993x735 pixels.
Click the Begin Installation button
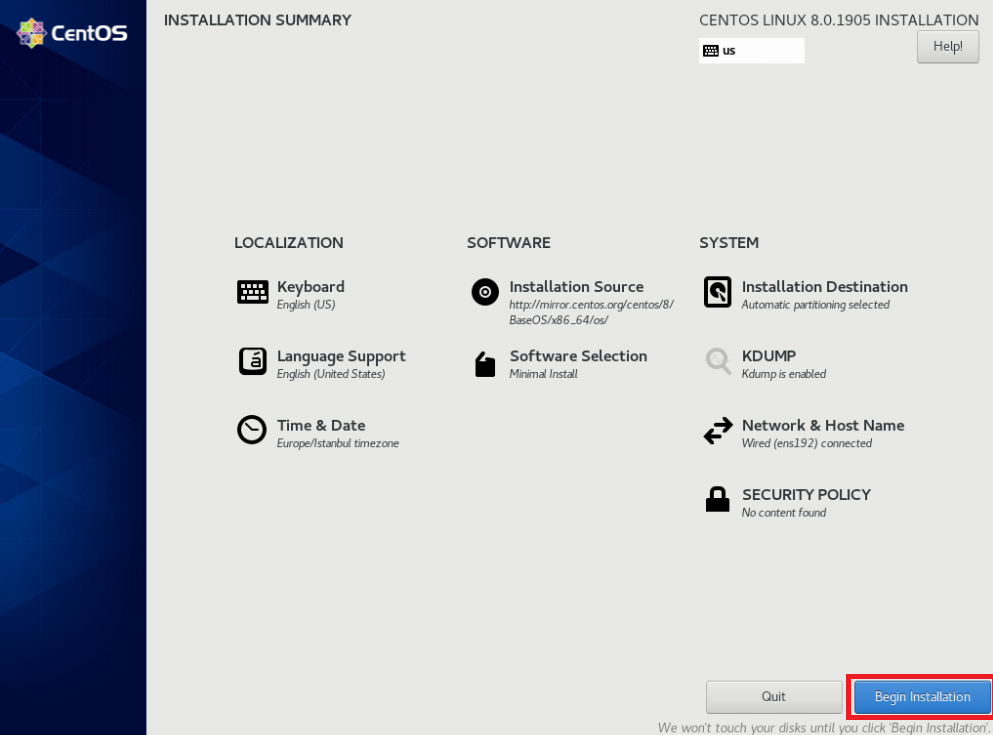tap(922, 696)
